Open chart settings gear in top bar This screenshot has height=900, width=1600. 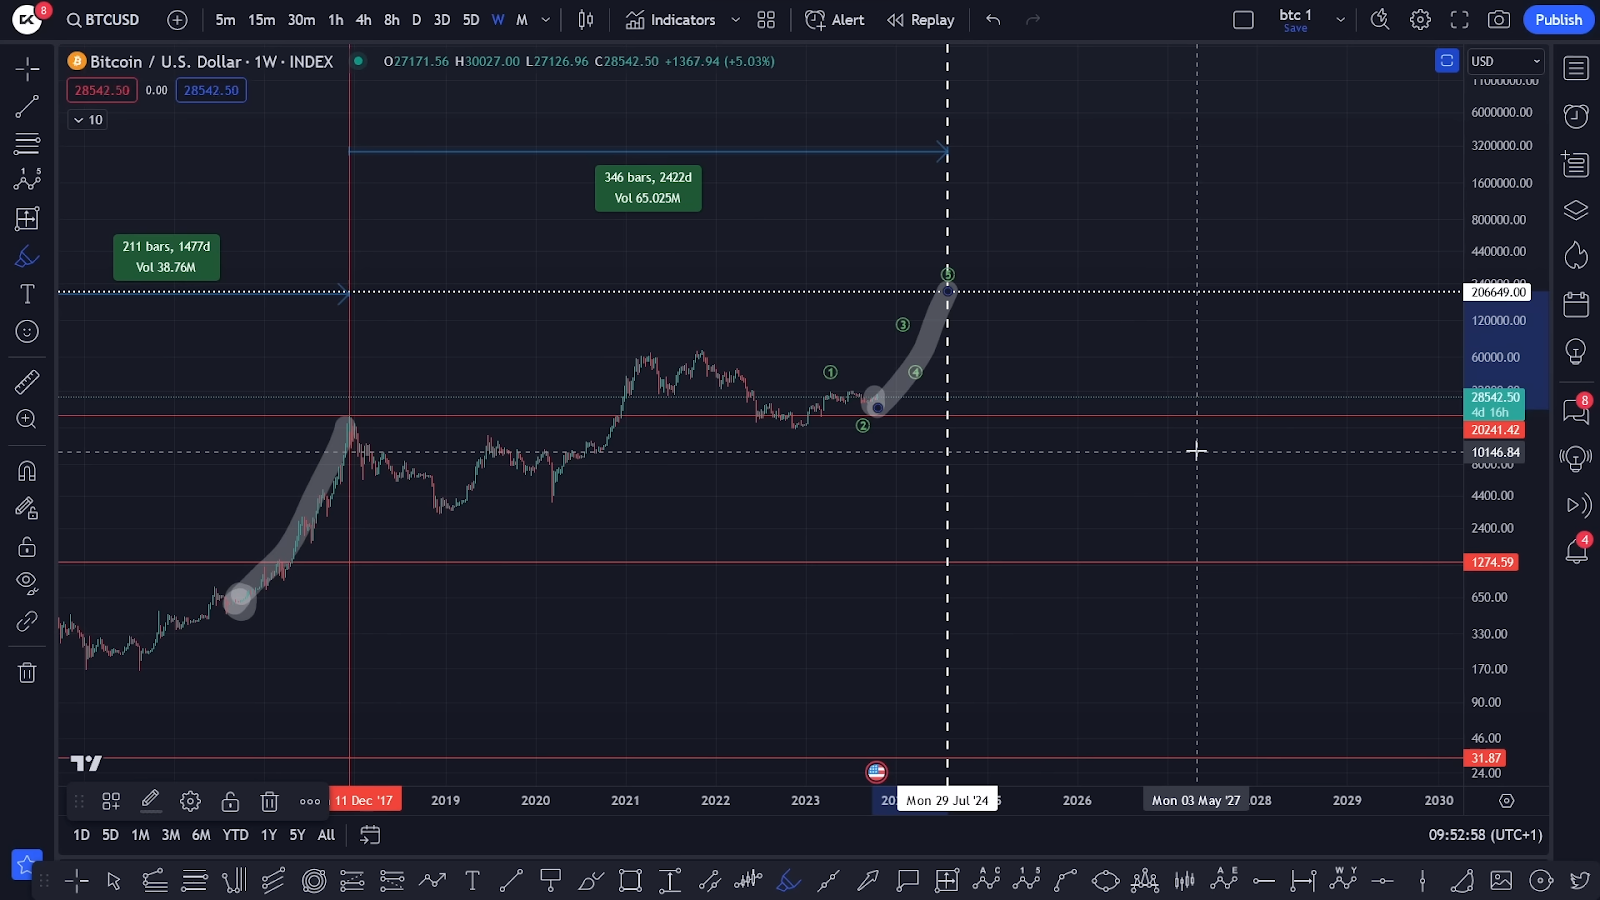(x=1420, y=20)
